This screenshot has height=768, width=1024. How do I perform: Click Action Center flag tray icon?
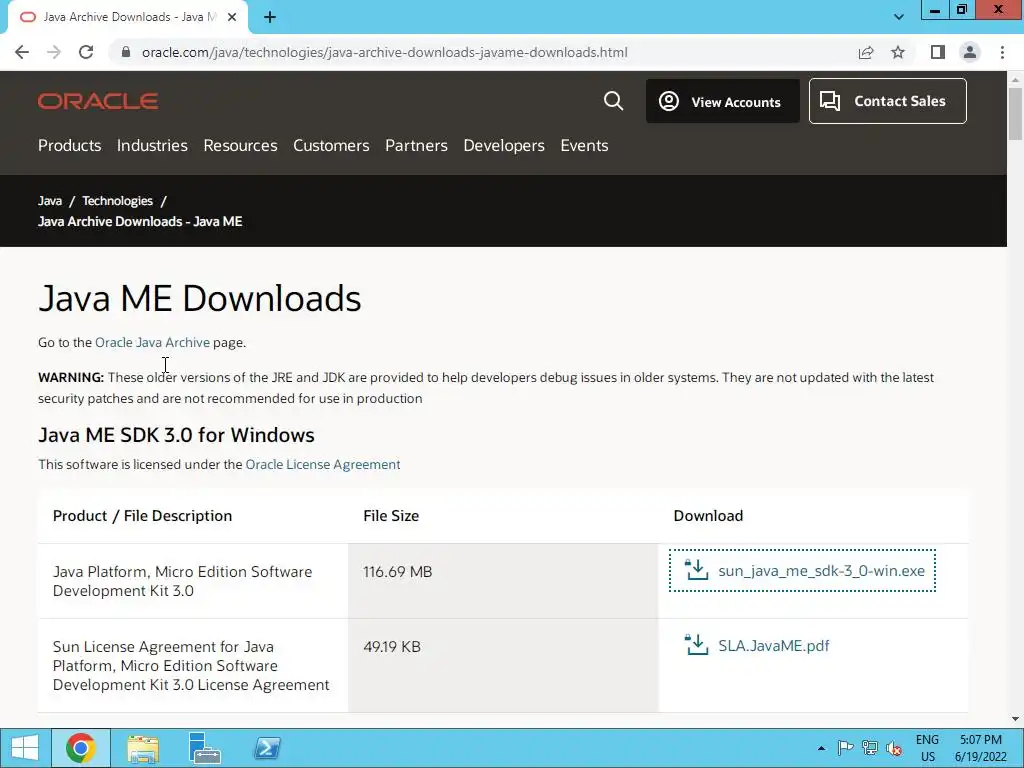[845, 748]
